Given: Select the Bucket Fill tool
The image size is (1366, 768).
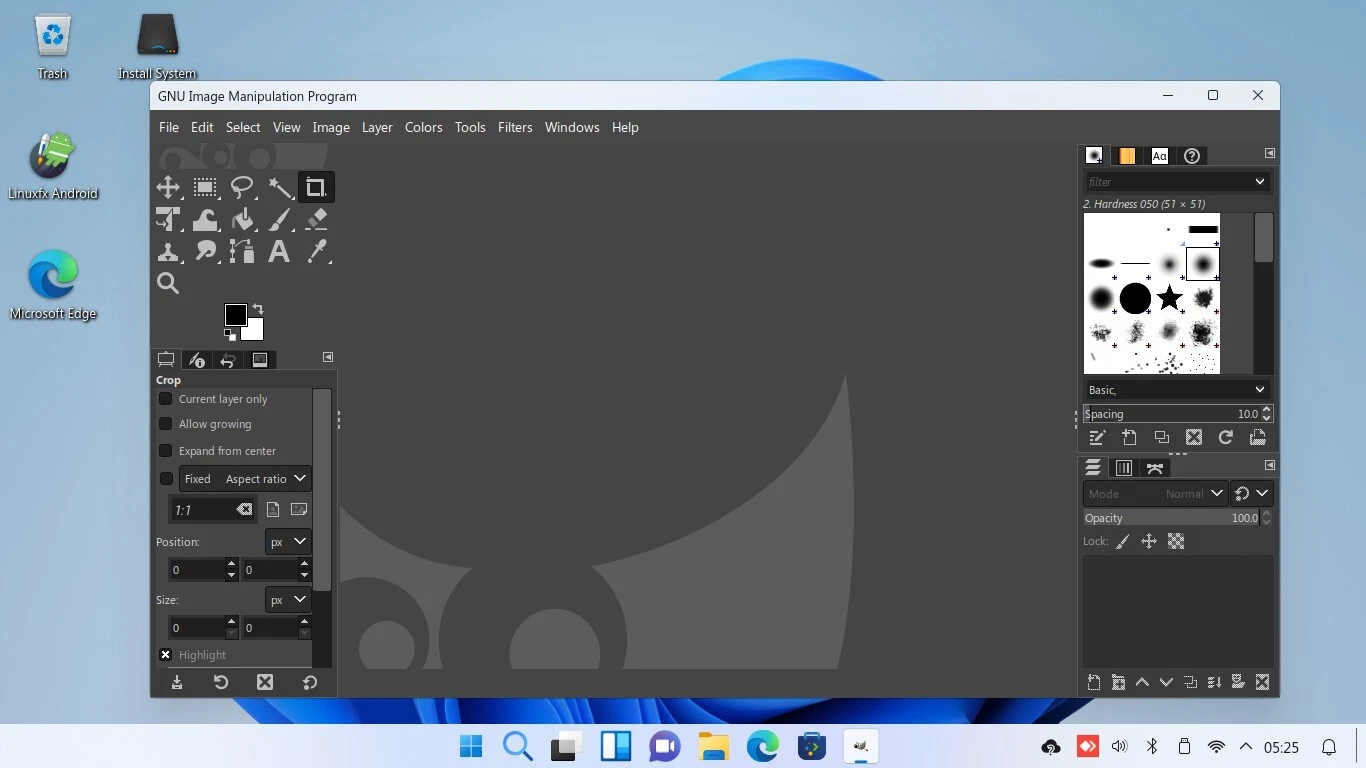Looking at the screenshot, I should pyautogui.click(x=242, y=219).
